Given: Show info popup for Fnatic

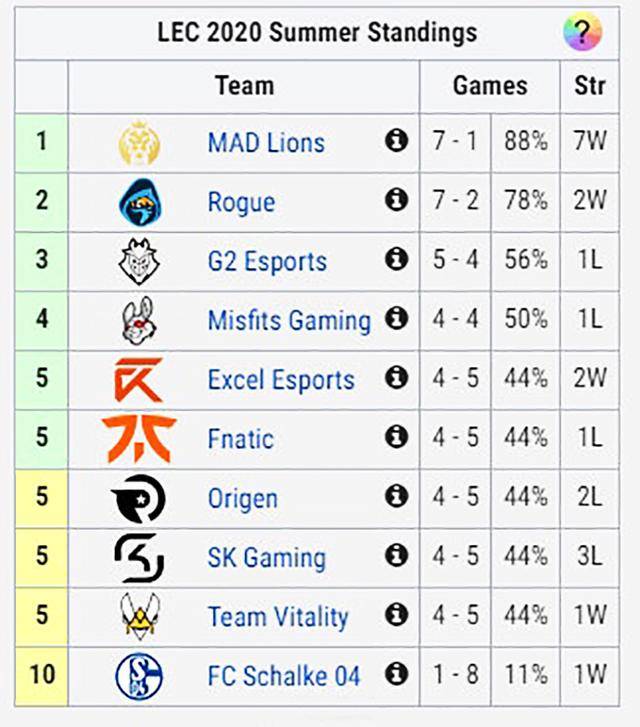Looking at the screenshot, I should (x=397, y=437).
